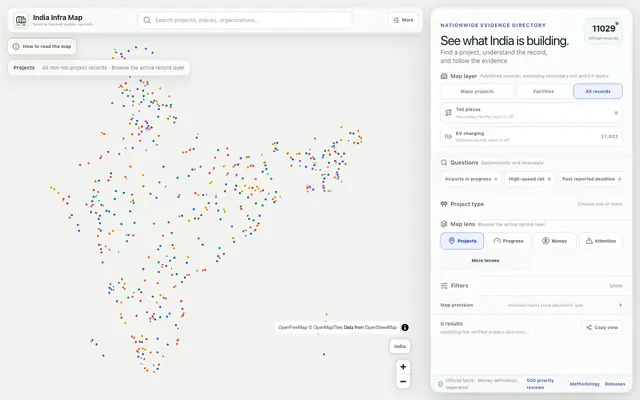Select the All records map layer tab
This screenshot has width=640, height=400.
point(598,91)
